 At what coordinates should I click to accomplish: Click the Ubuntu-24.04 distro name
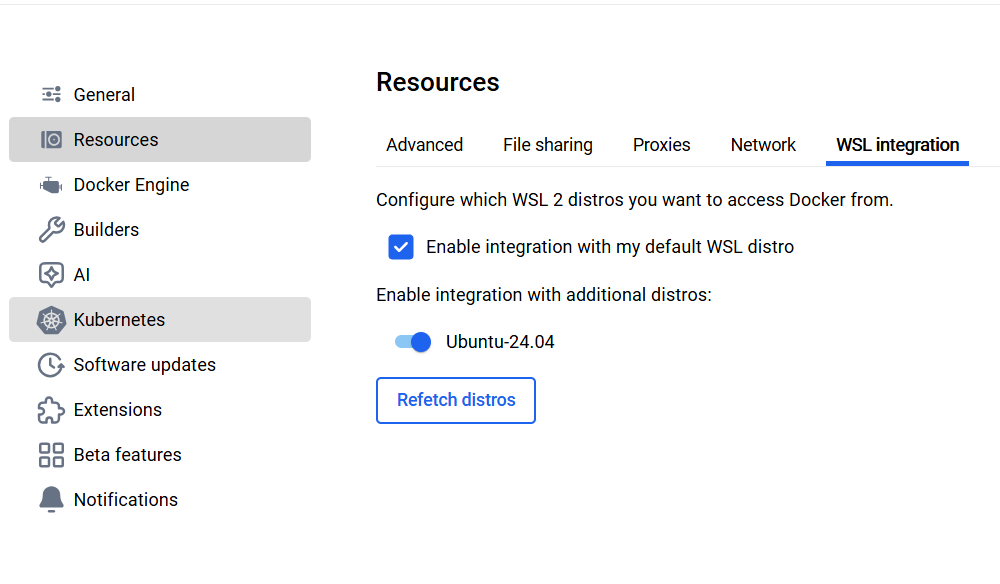[500, 342]
